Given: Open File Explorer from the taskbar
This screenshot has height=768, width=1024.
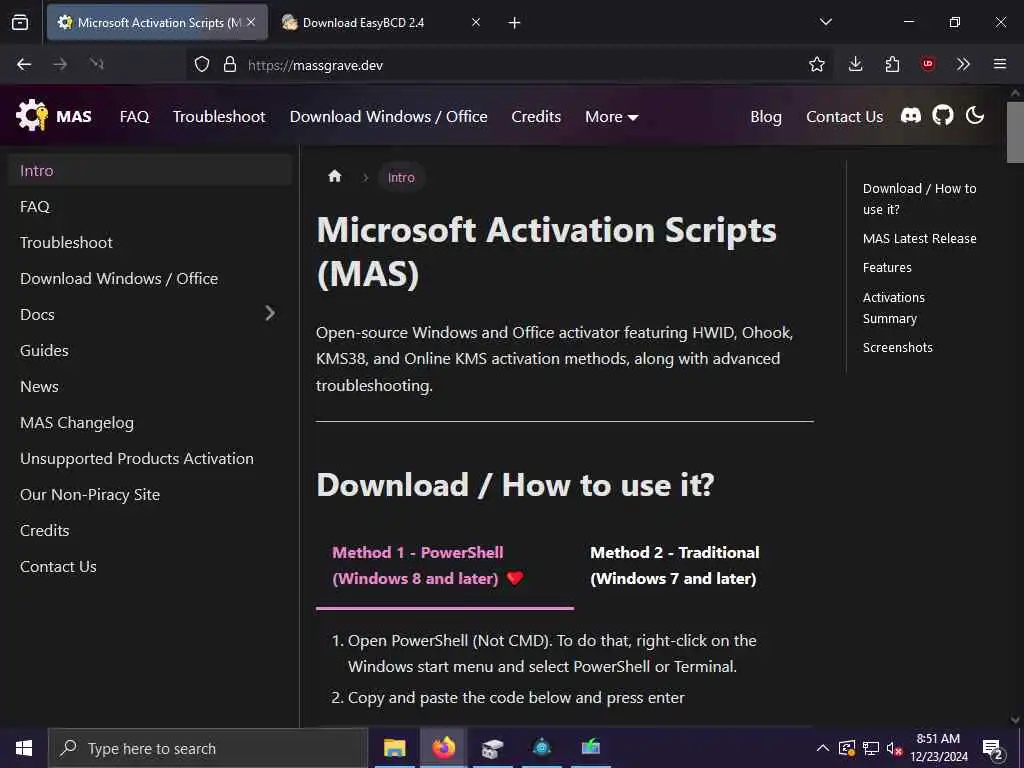Looking at the screenshot, I should coord(394,748).
